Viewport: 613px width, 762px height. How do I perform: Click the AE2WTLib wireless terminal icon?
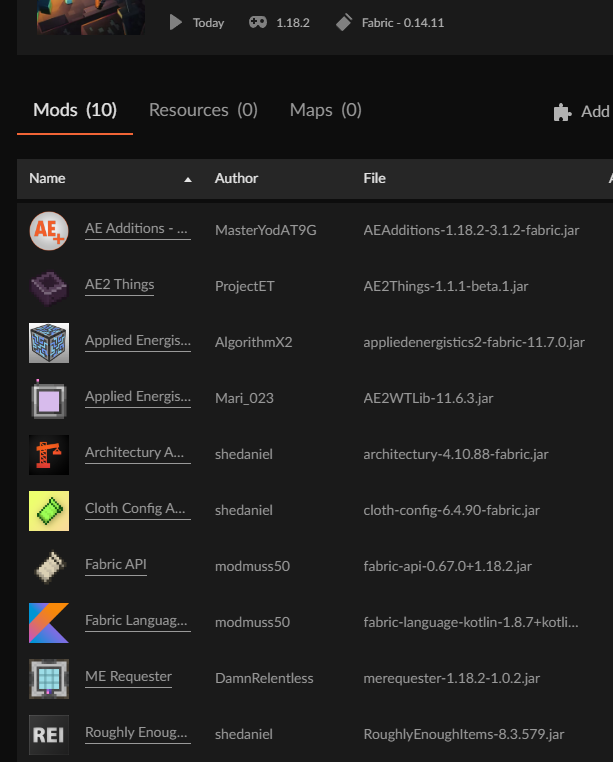(49, 398)
